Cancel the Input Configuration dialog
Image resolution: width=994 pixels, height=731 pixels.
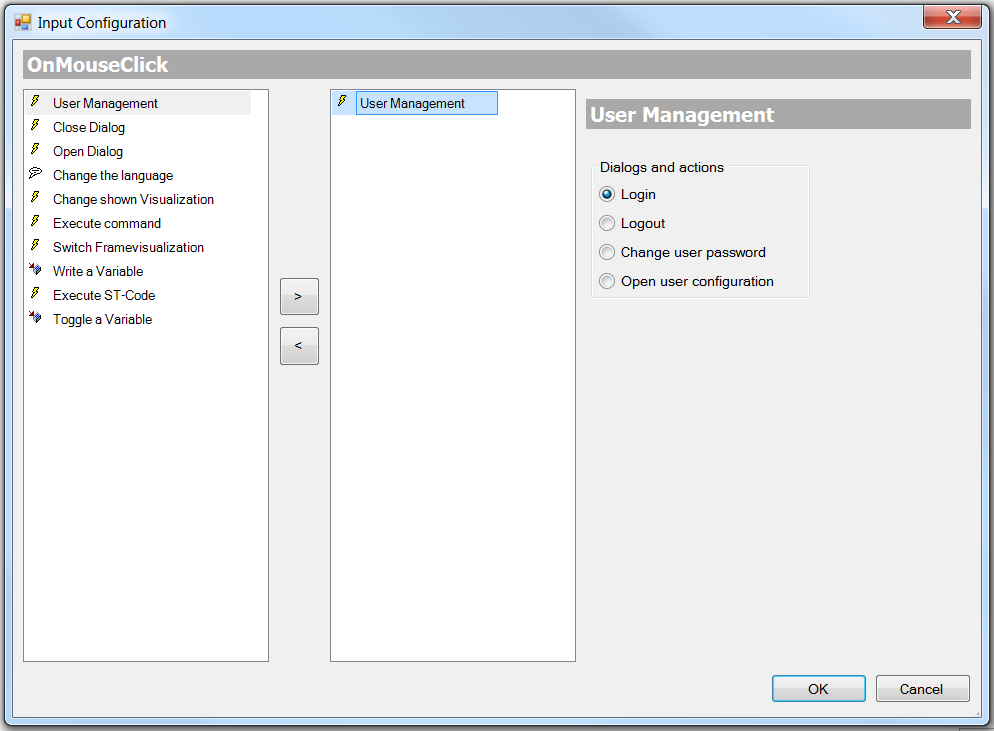(x=922, y=689)
